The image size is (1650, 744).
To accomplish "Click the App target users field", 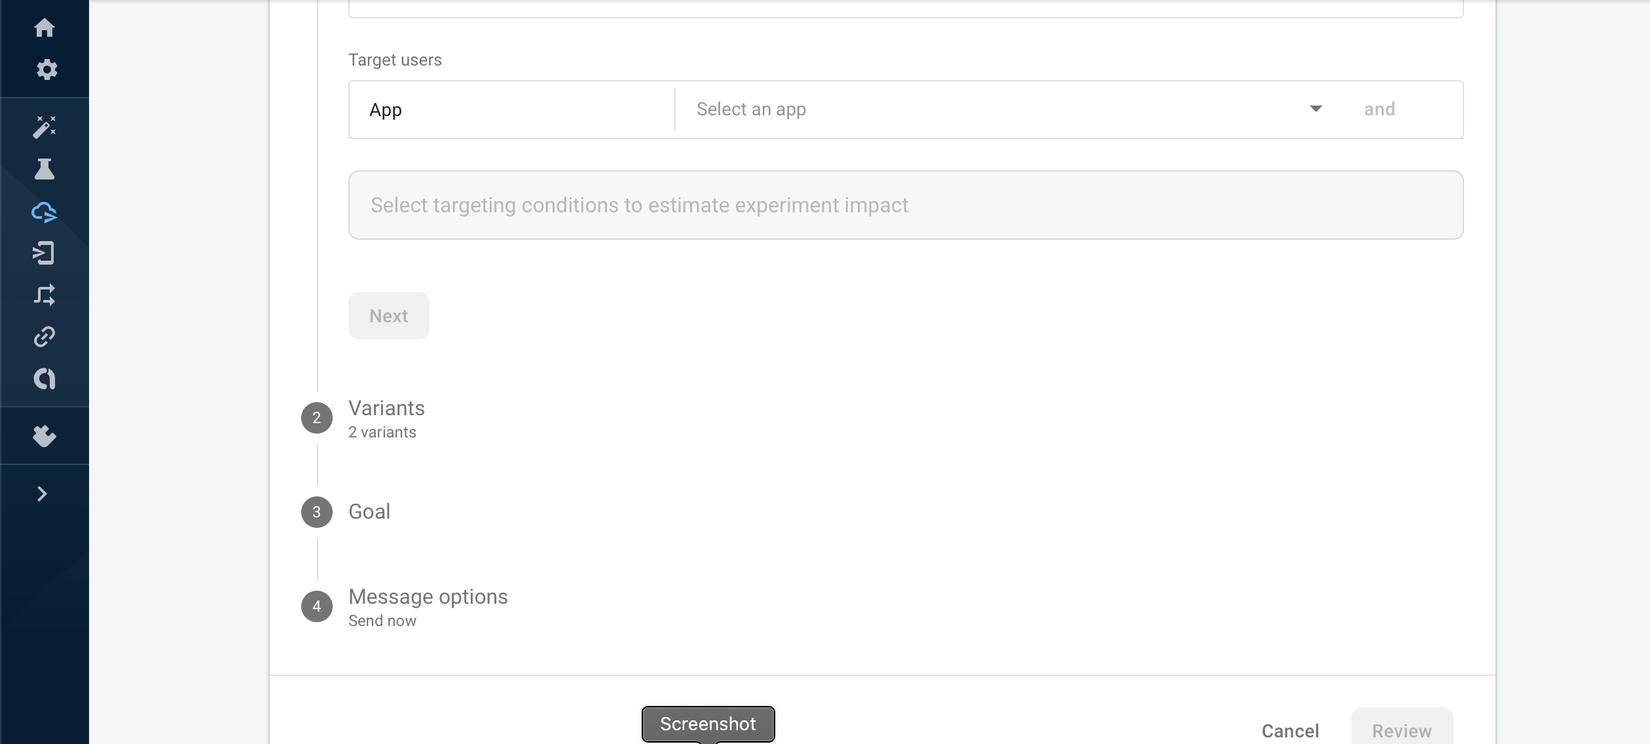I will click(511, 110).
